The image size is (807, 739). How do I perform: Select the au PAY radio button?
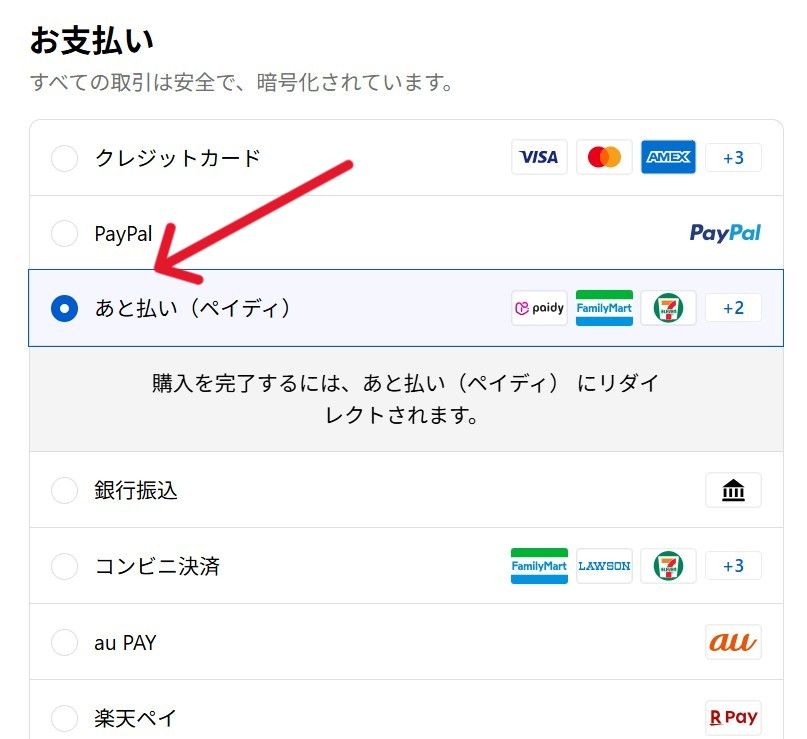point(64,642)
